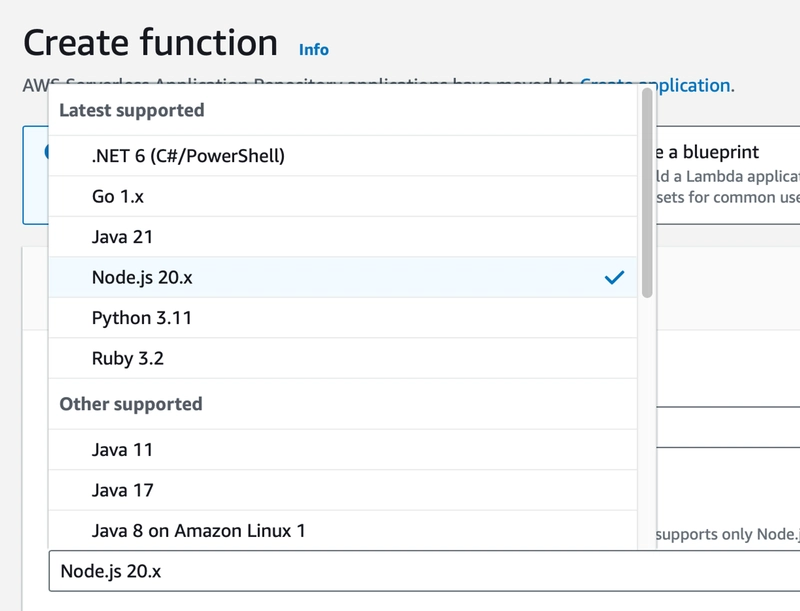Click the runtime list scrollbar thumb
The image size is (800, 611).
(x=647, y=193)
